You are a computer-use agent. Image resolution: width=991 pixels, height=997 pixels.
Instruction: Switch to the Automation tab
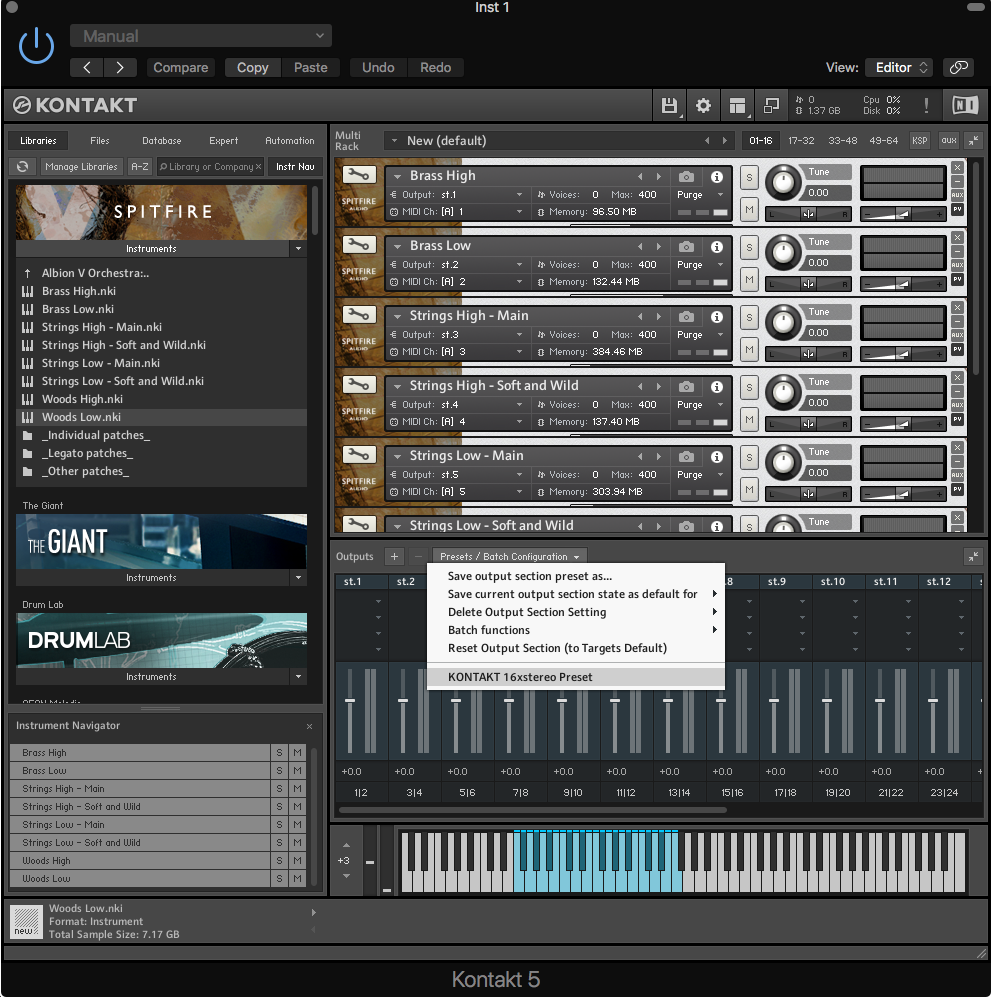coord(290,141)
